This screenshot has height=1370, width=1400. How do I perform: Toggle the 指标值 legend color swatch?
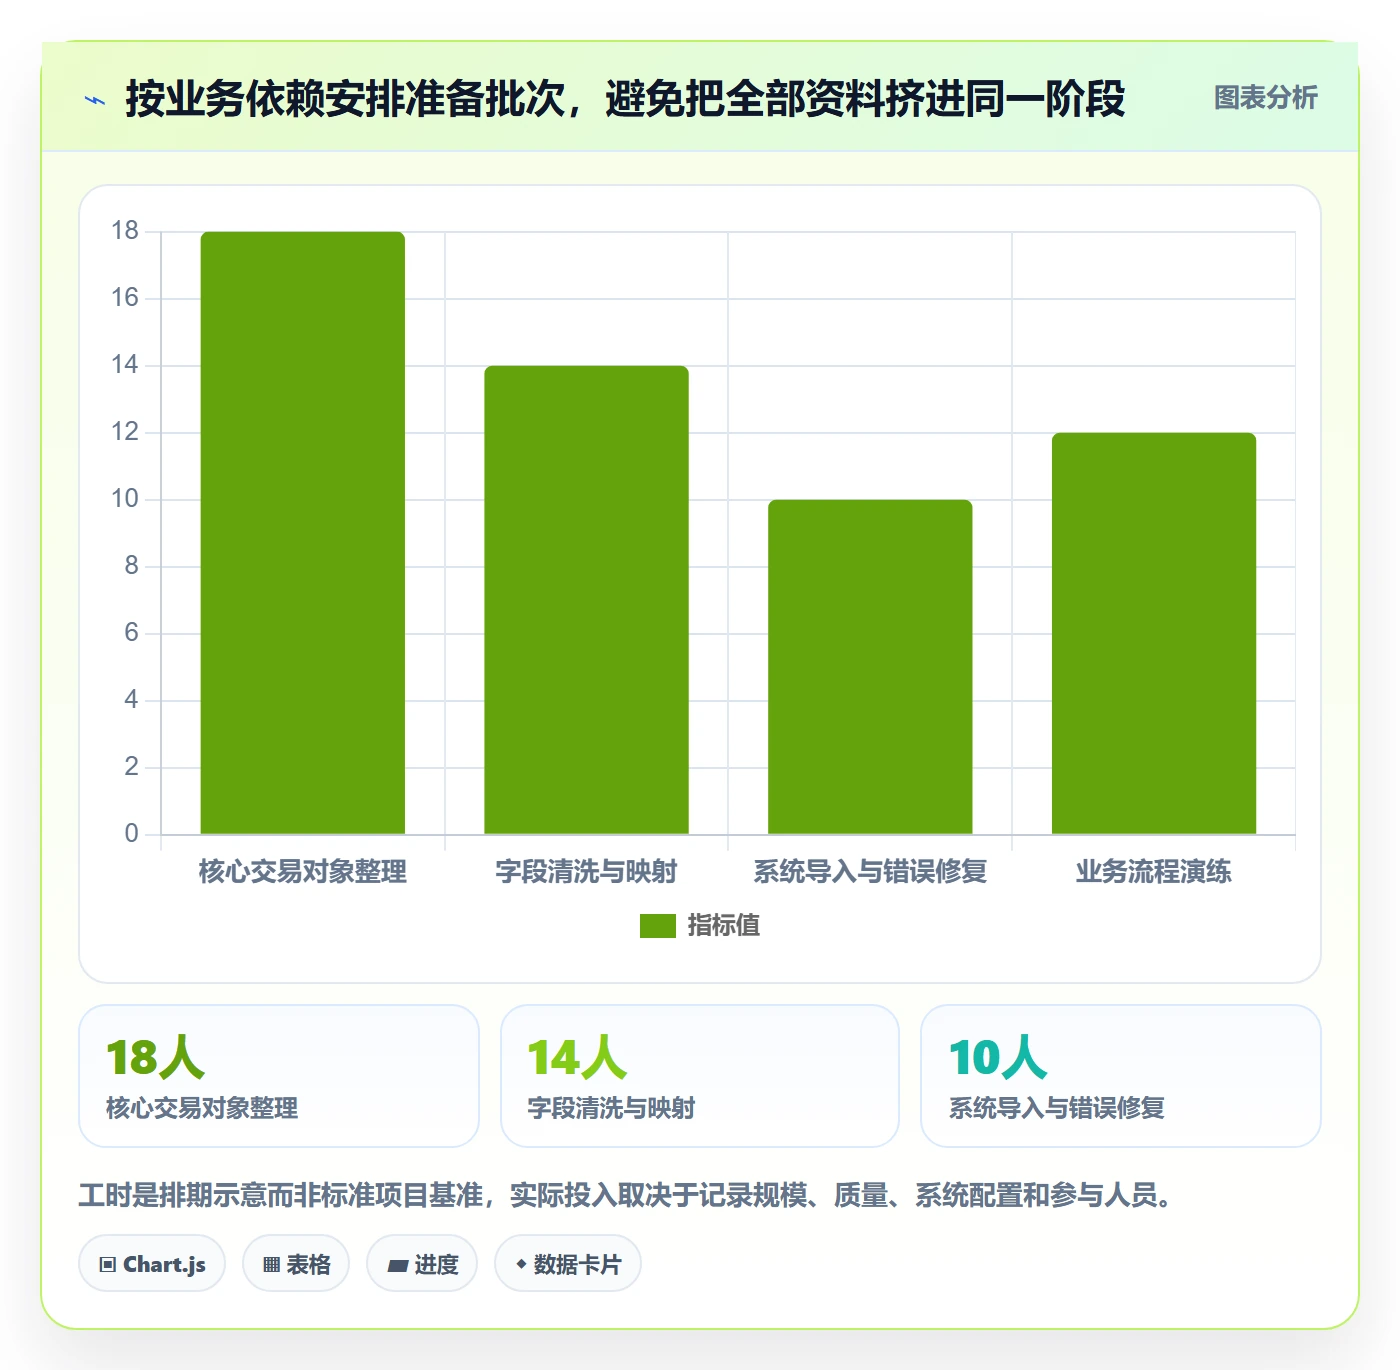pos(658,926)
